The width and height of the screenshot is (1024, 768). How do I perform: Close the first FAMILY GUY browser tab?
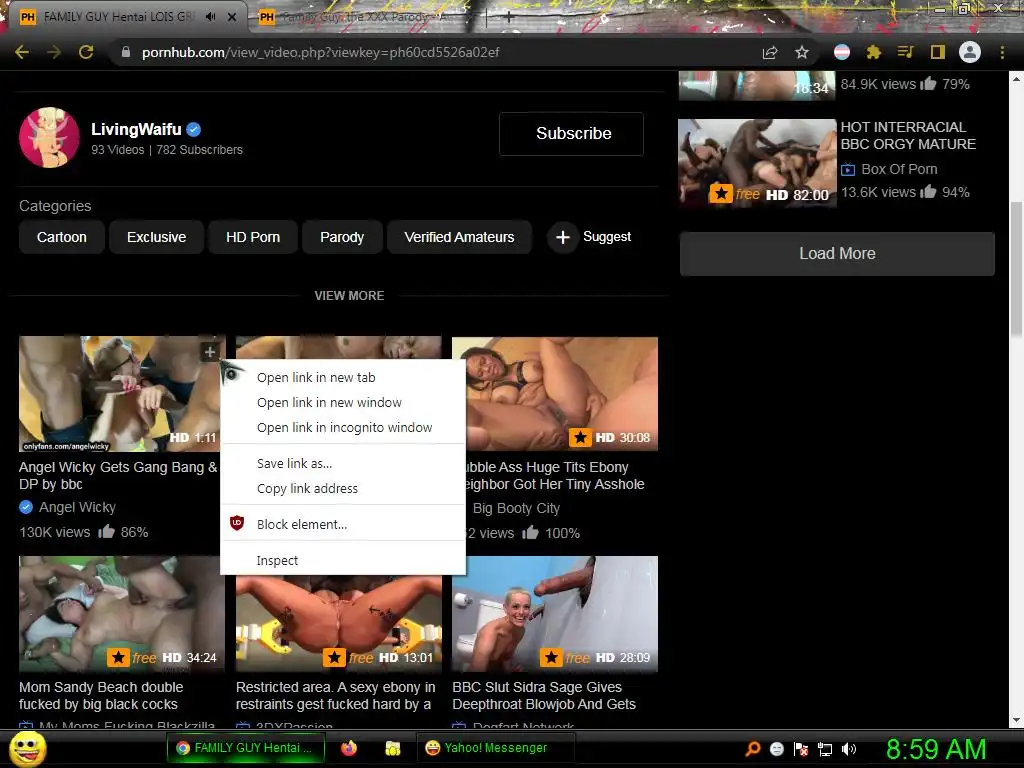click(x=232, y=17)
